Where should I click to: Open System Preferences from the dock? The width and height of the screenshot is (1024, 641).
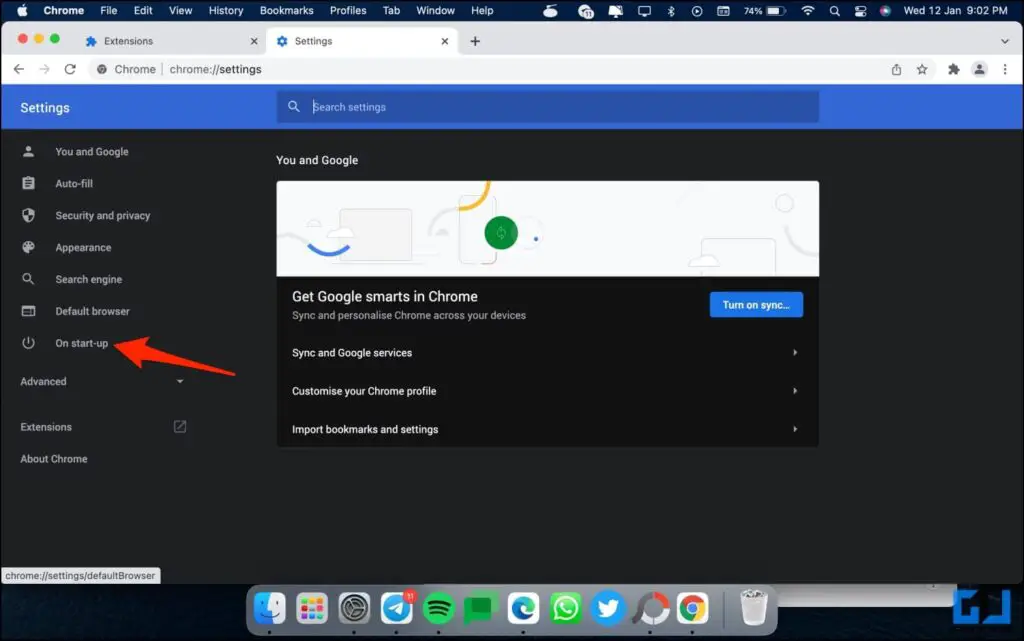tap(354, 608)
